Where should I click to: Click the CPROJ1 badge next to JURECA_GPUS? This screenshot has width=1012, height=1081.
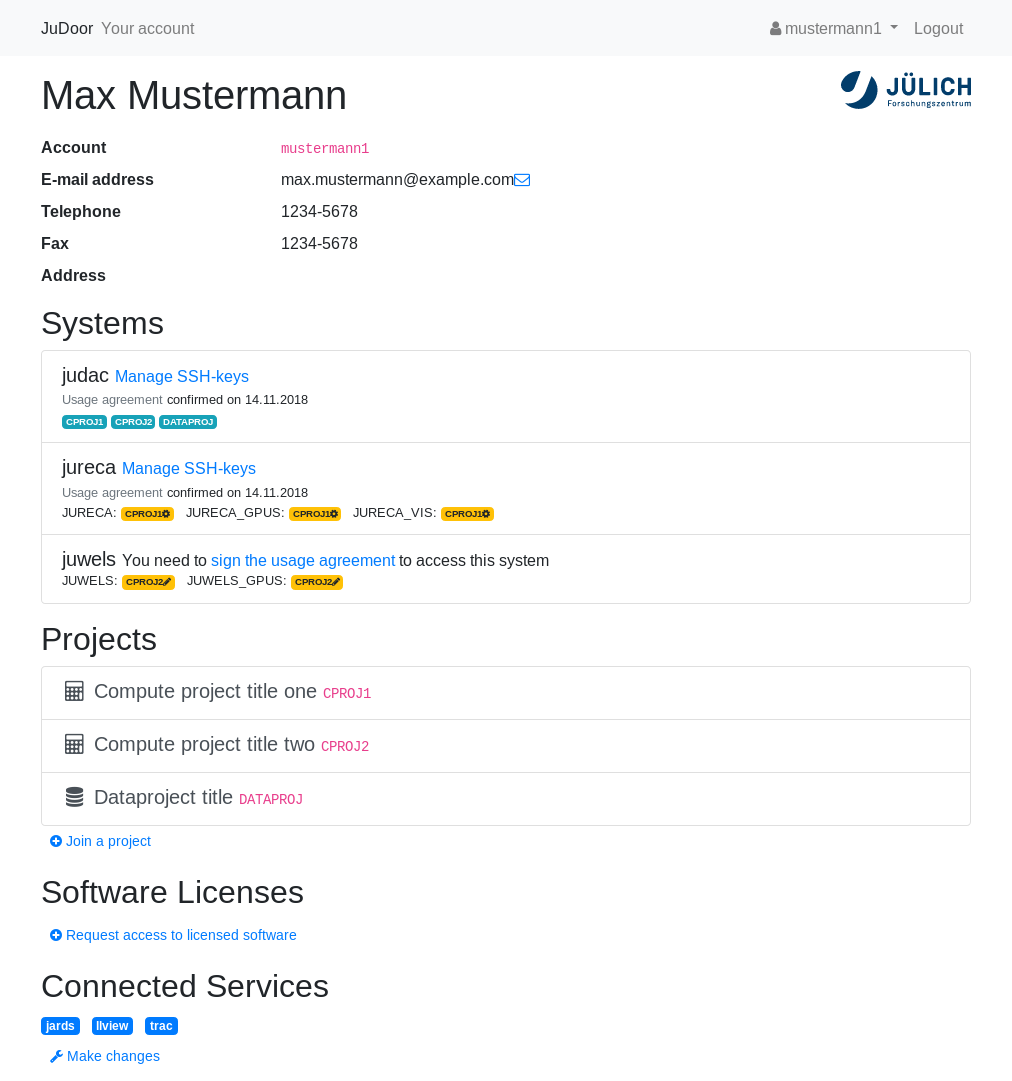(x=315, y=514)
